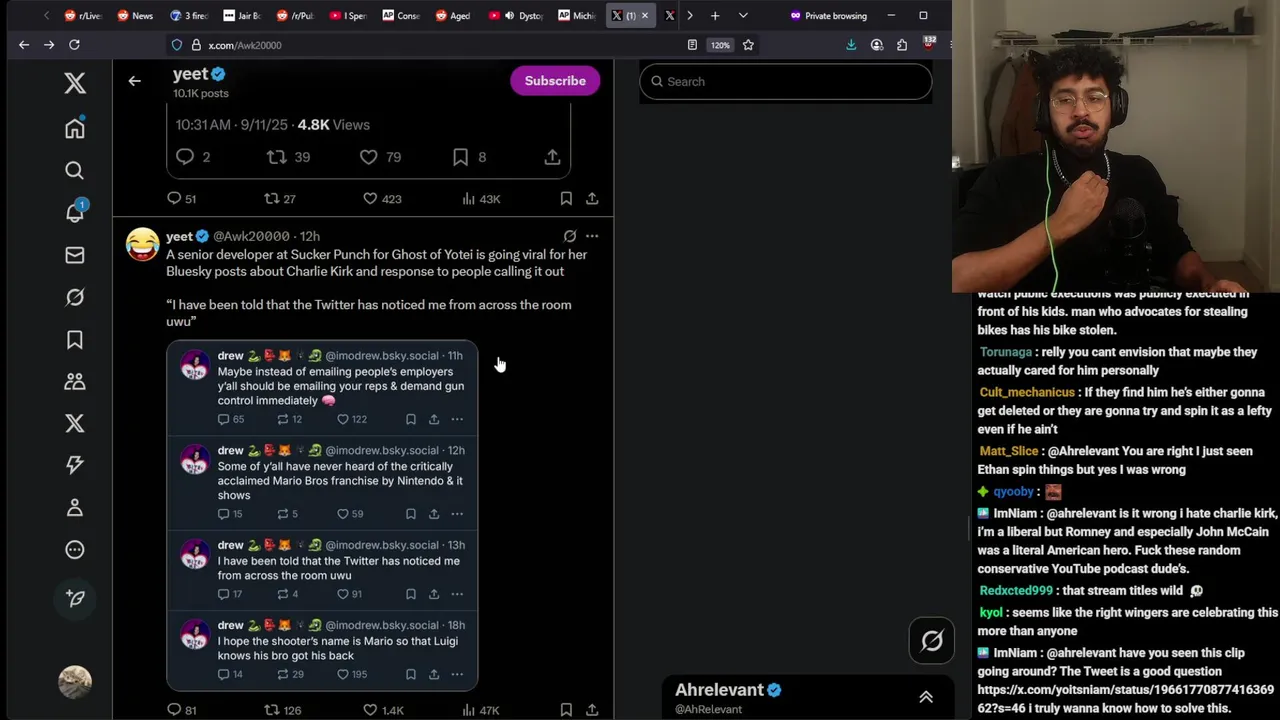This screenshot has width=1280, height=720.
Task: Click Redxcted999 username in chat
Action: point(1016,591)
